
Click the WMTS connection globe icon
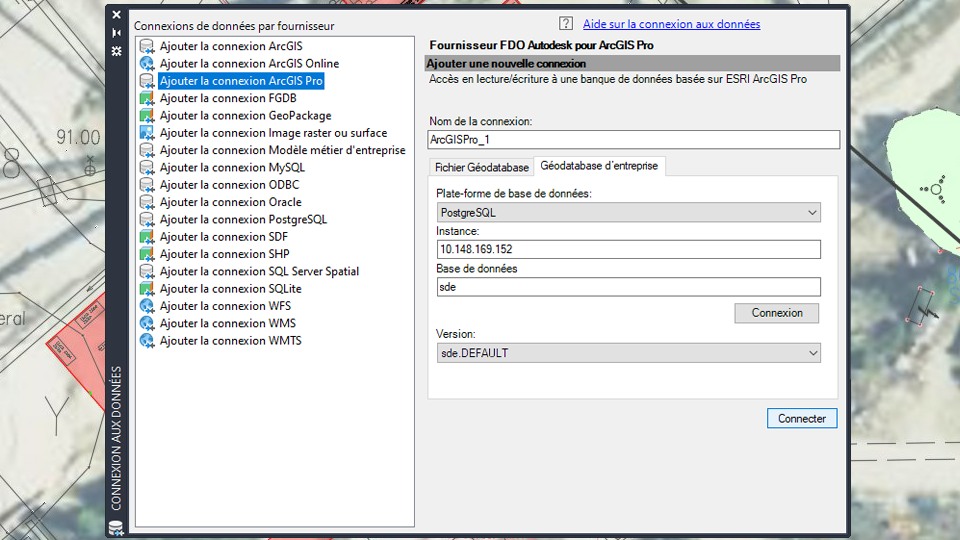(147, 340)
